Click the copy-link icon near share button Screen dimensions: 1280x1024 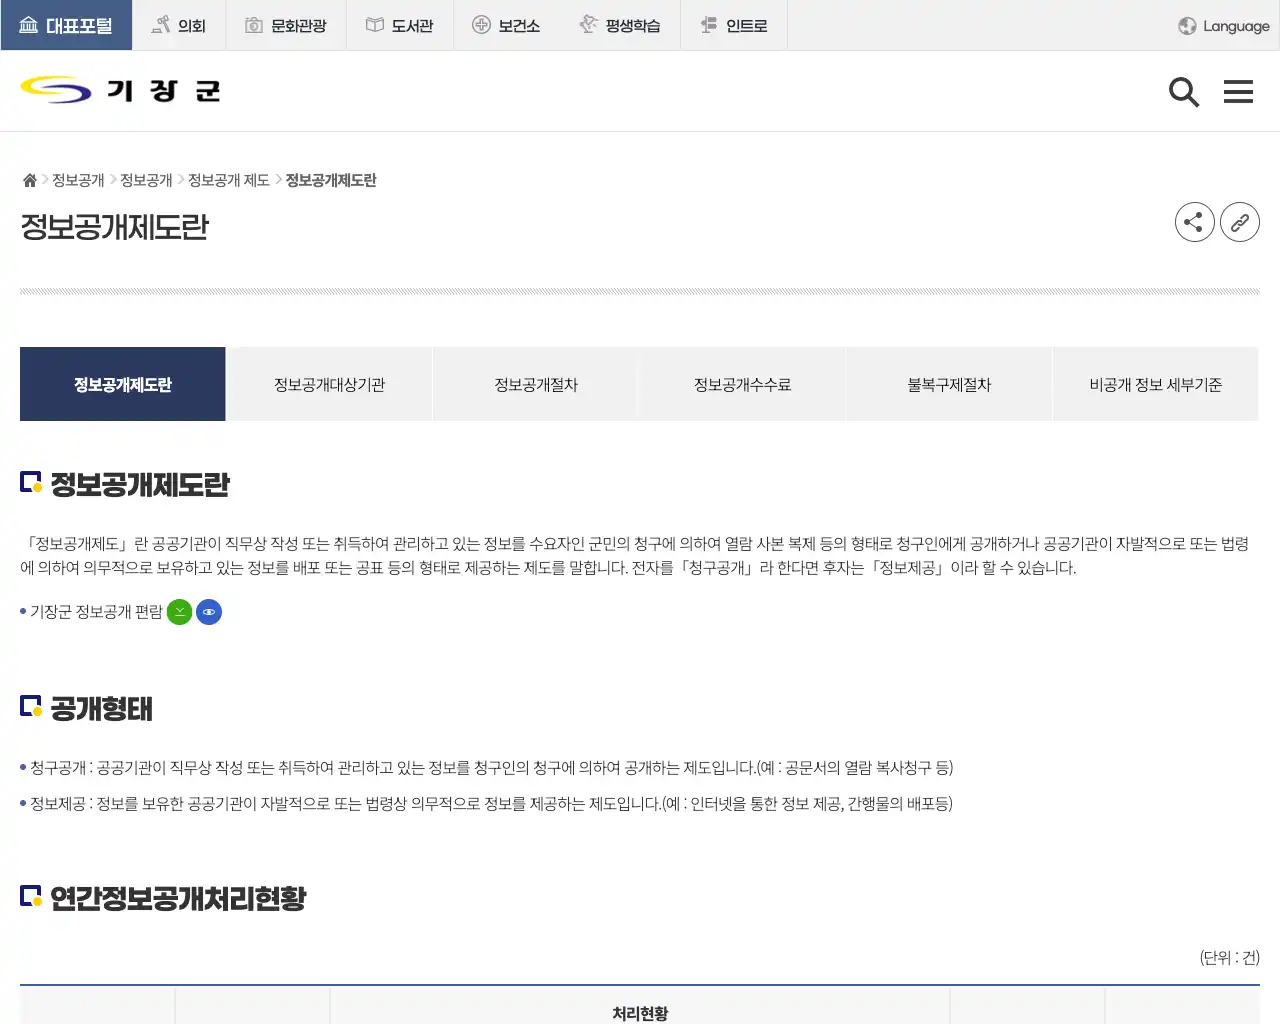[1240, 222]
